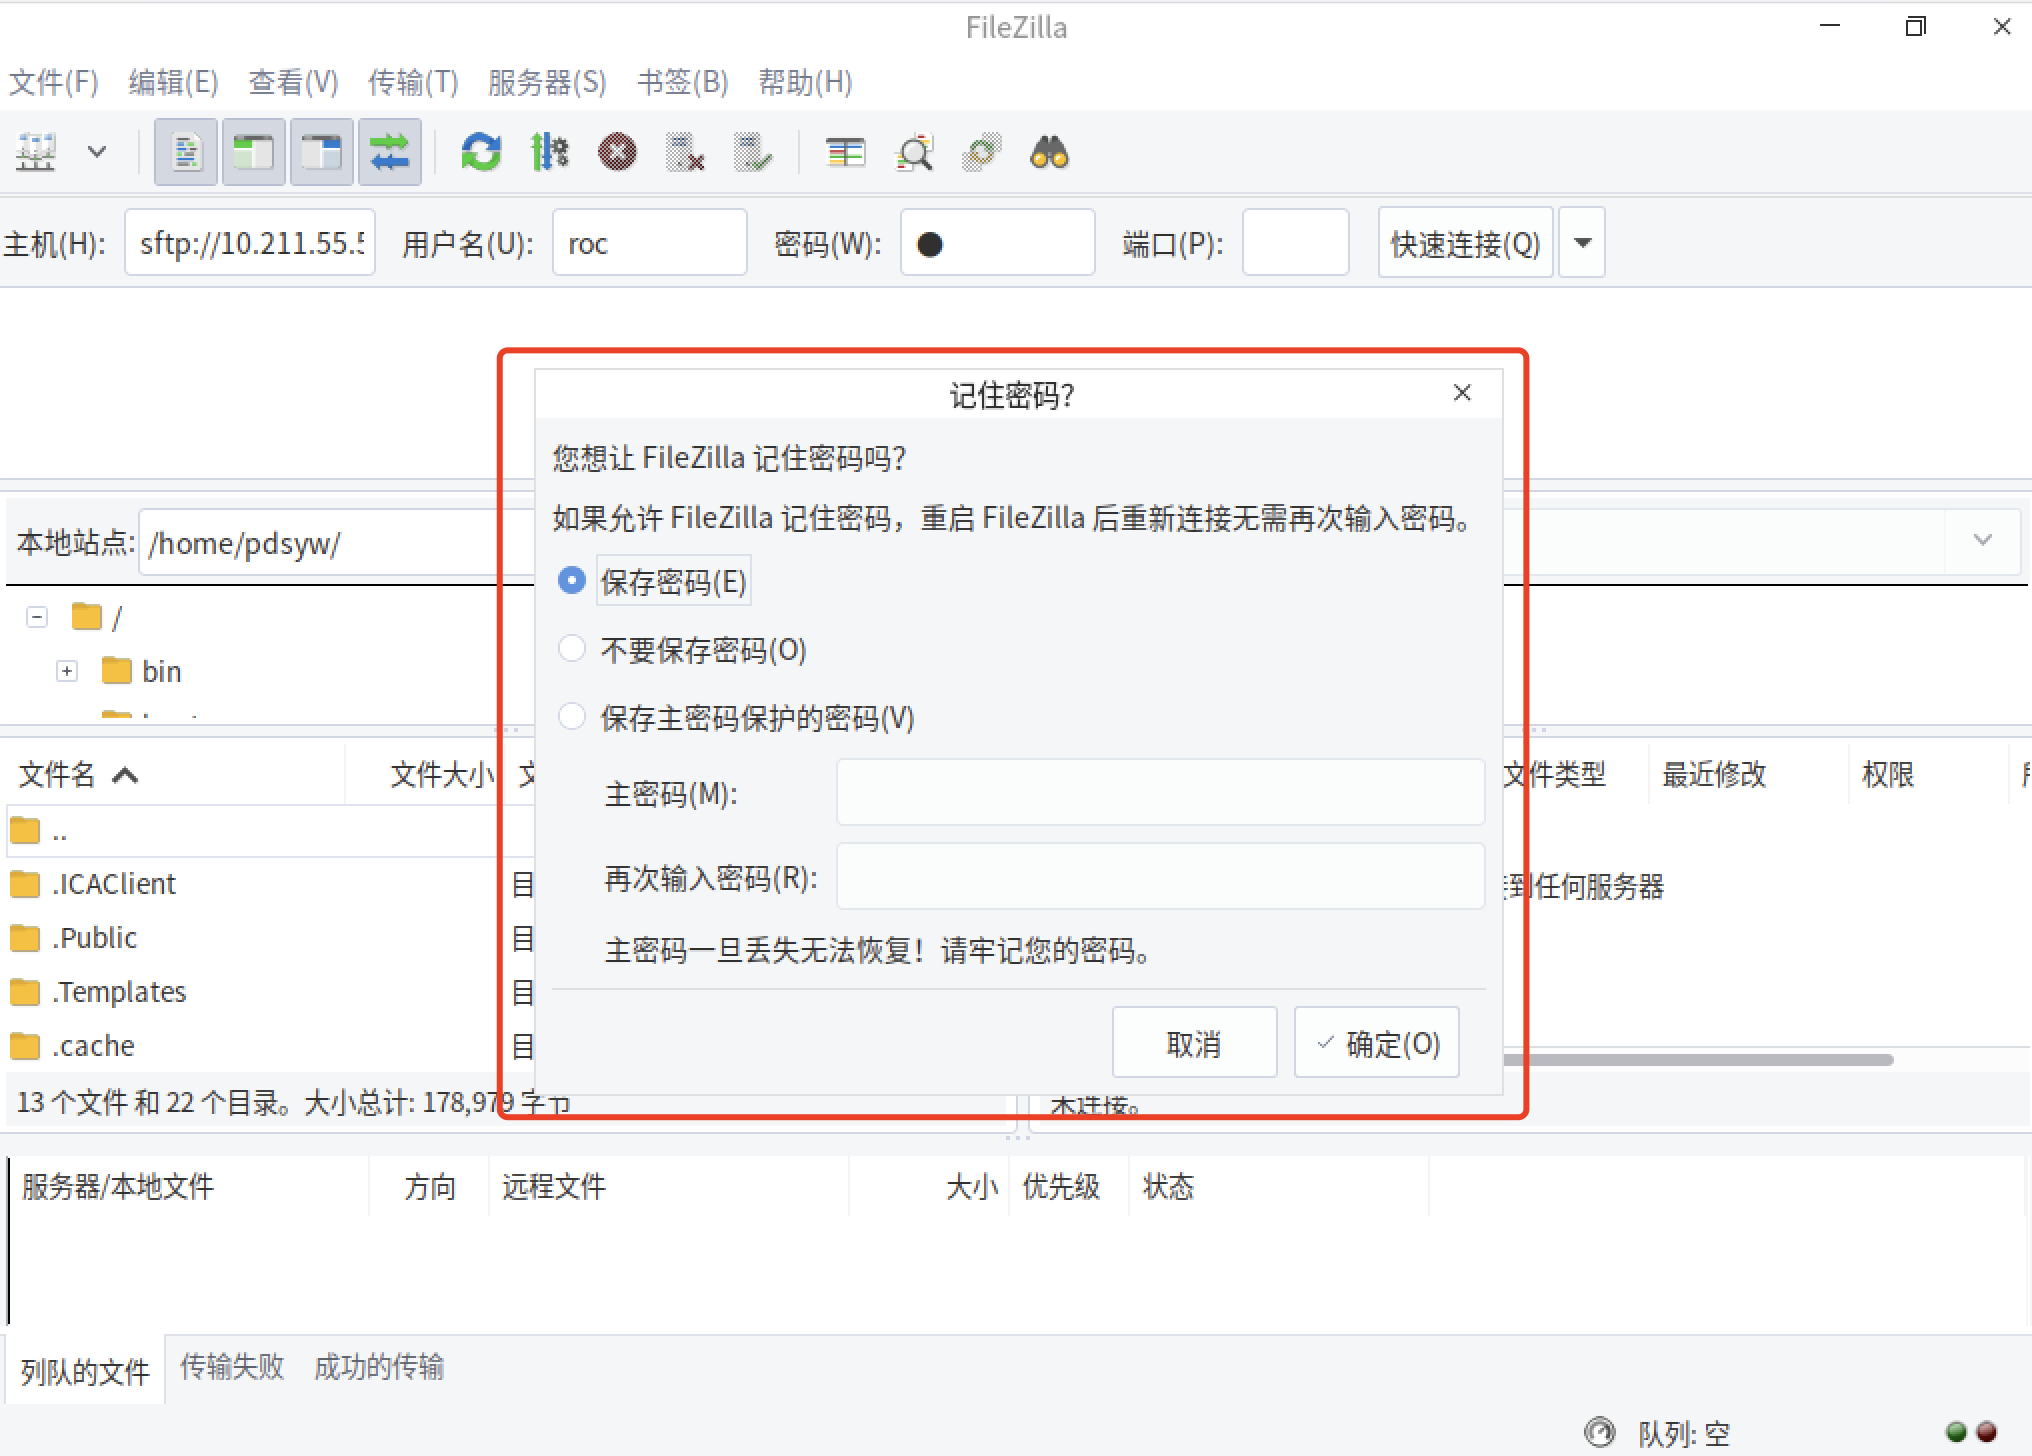Open the Site Manager icon
The width and height of the screenshot is (2032, 1456).
click(x=36, y=153)
